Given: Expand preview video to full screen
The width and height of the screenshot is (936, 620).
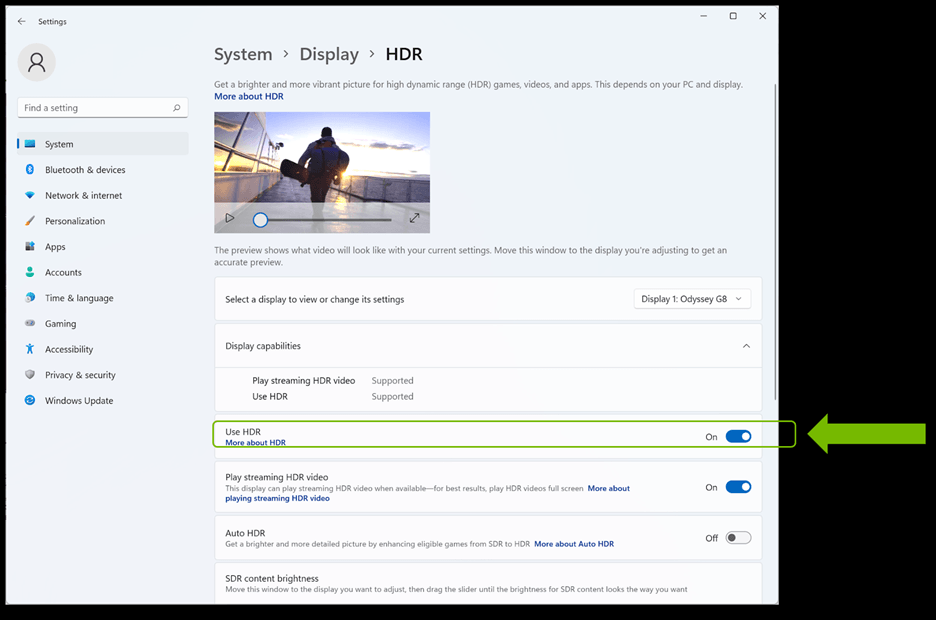Looking at the screenshot, I should [414, 218].
